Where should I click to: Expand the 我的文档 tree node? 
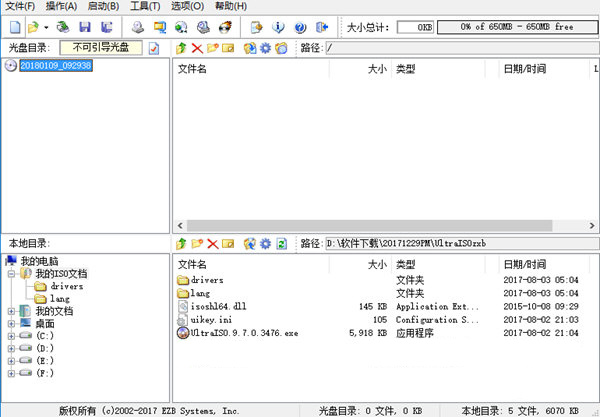[11, 311]
